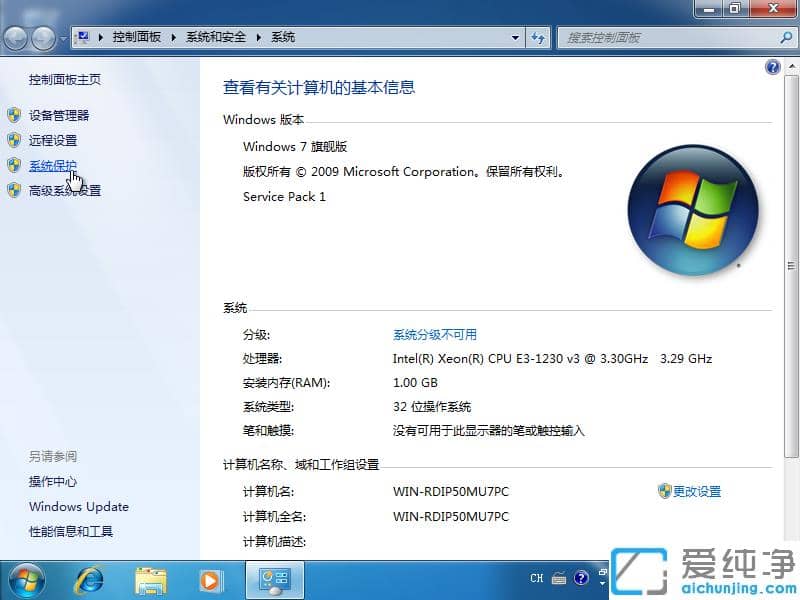Navigate to 控制面板 in the breadcrumb
The height and width of the screenshot is (600, 800).
click(137, 37)
